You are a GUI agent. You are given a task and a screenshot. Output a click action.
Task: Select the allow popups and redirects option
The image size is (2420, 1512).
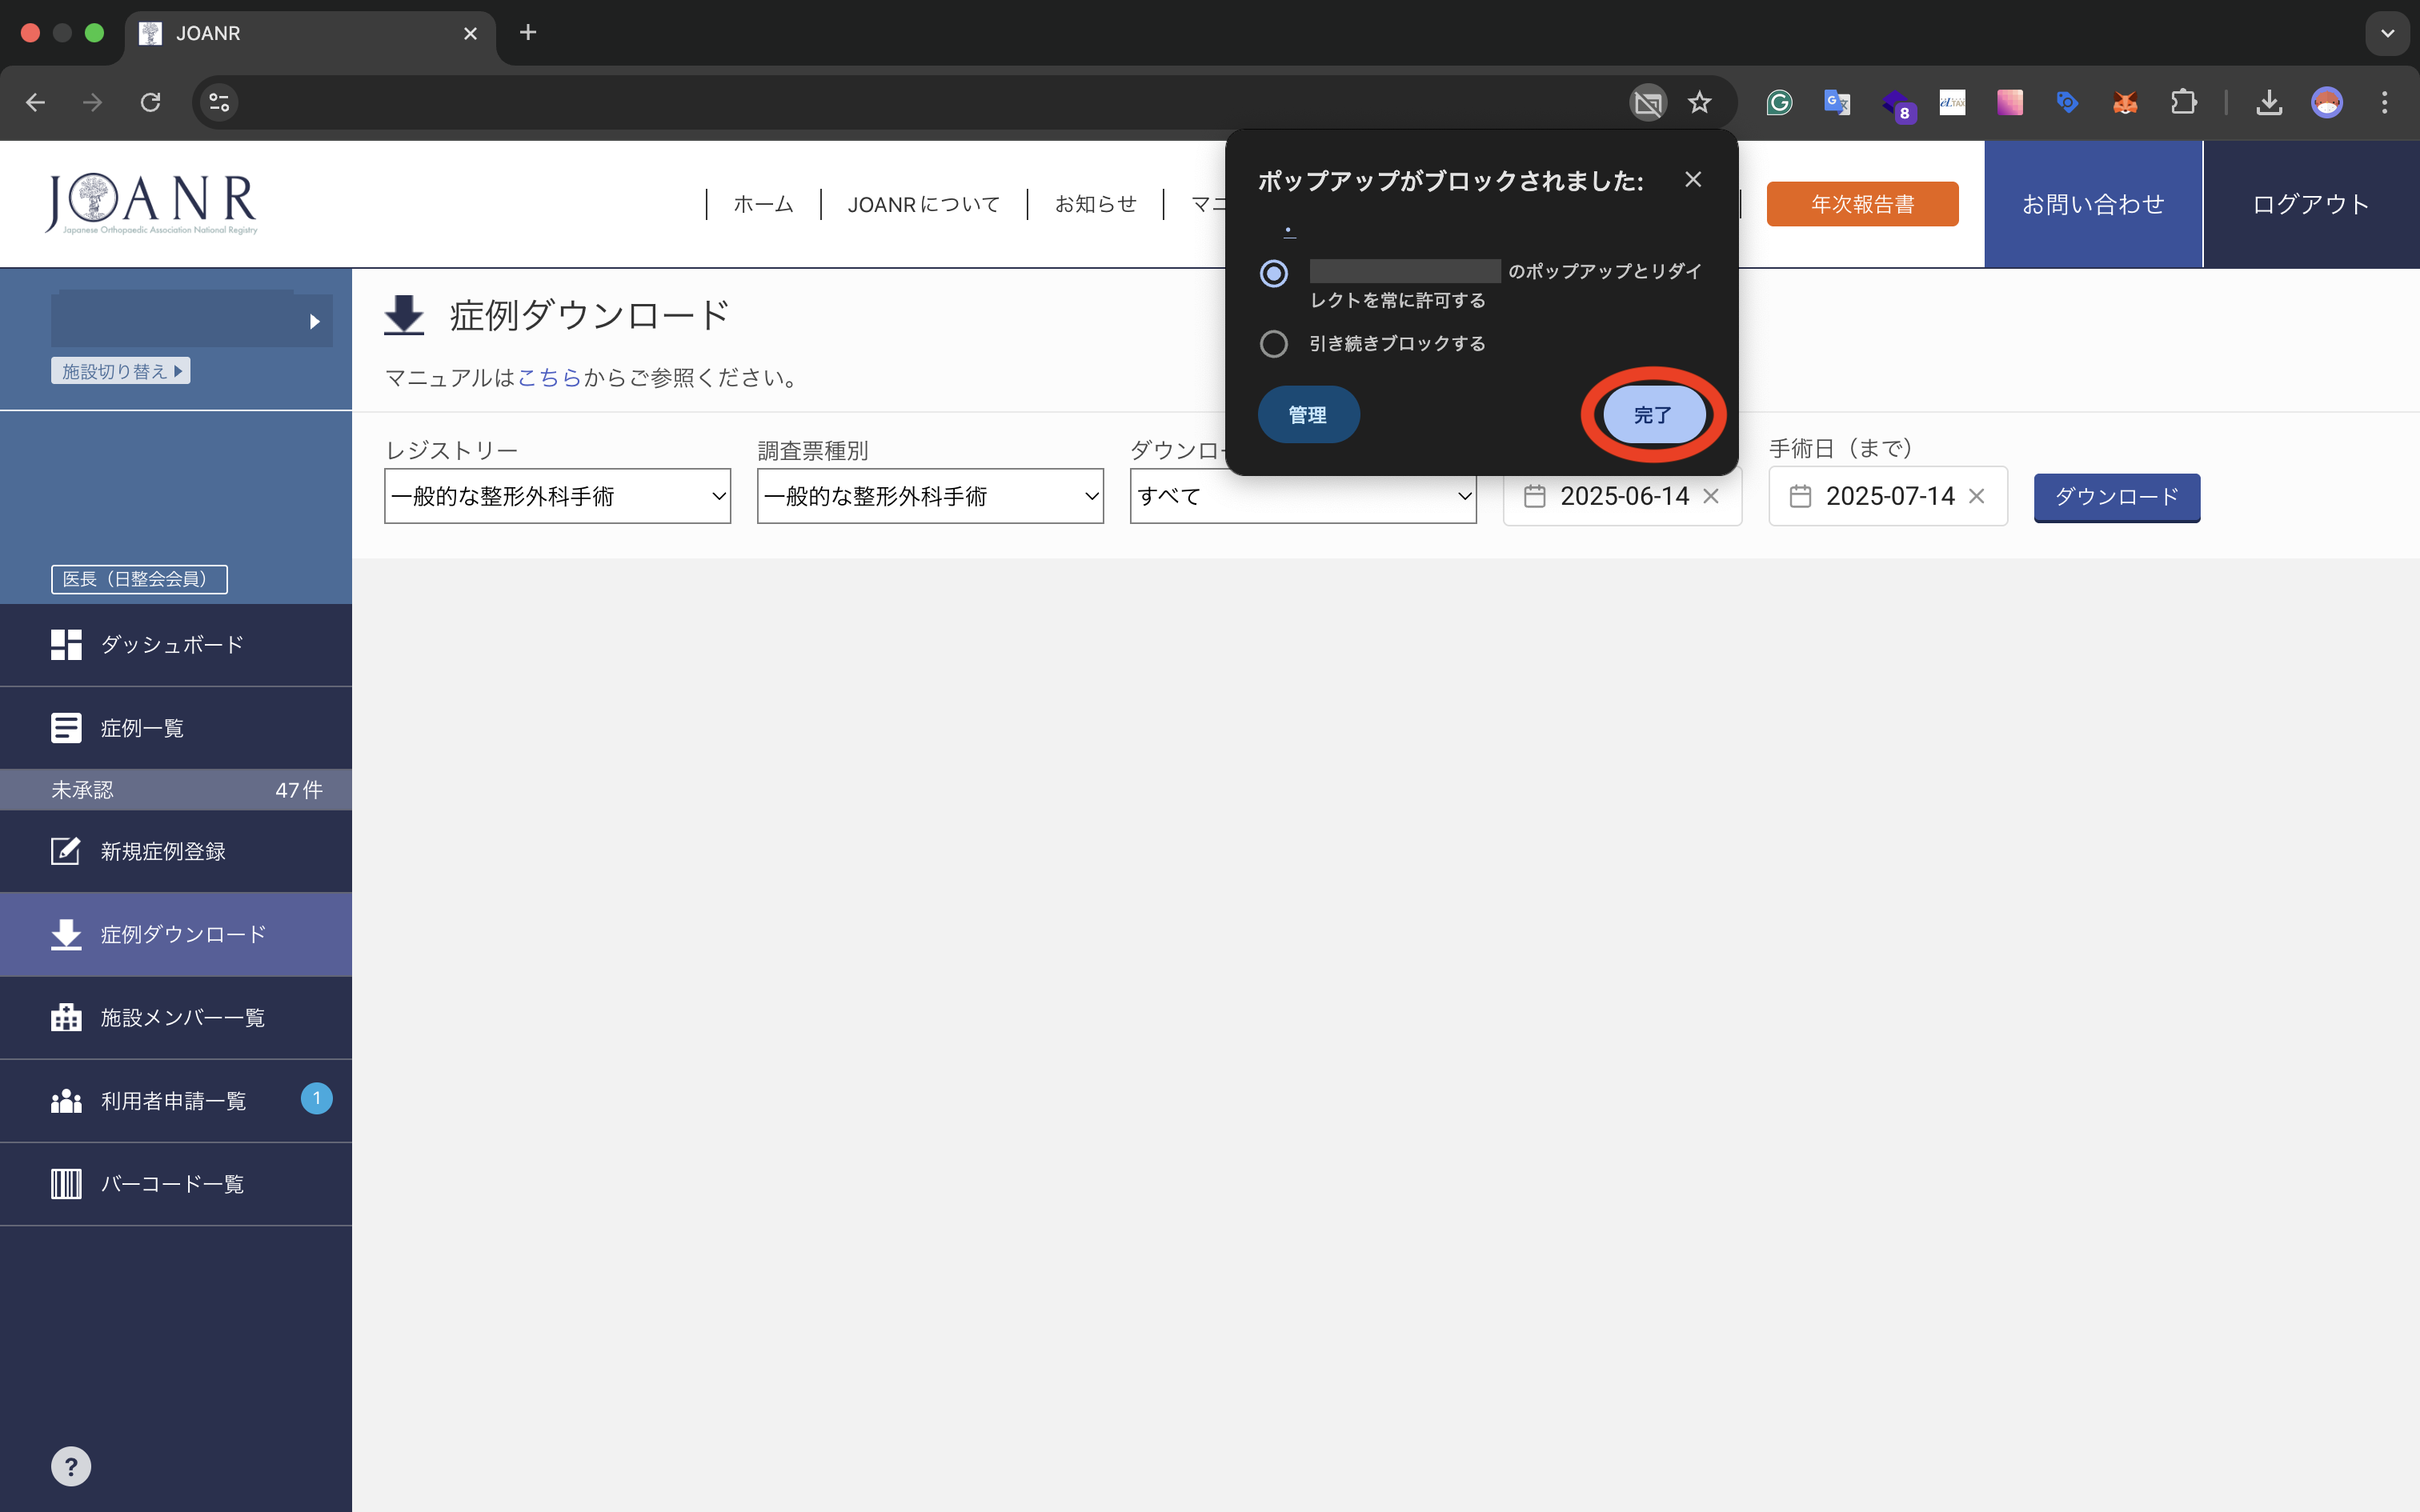pos(1273,273)
